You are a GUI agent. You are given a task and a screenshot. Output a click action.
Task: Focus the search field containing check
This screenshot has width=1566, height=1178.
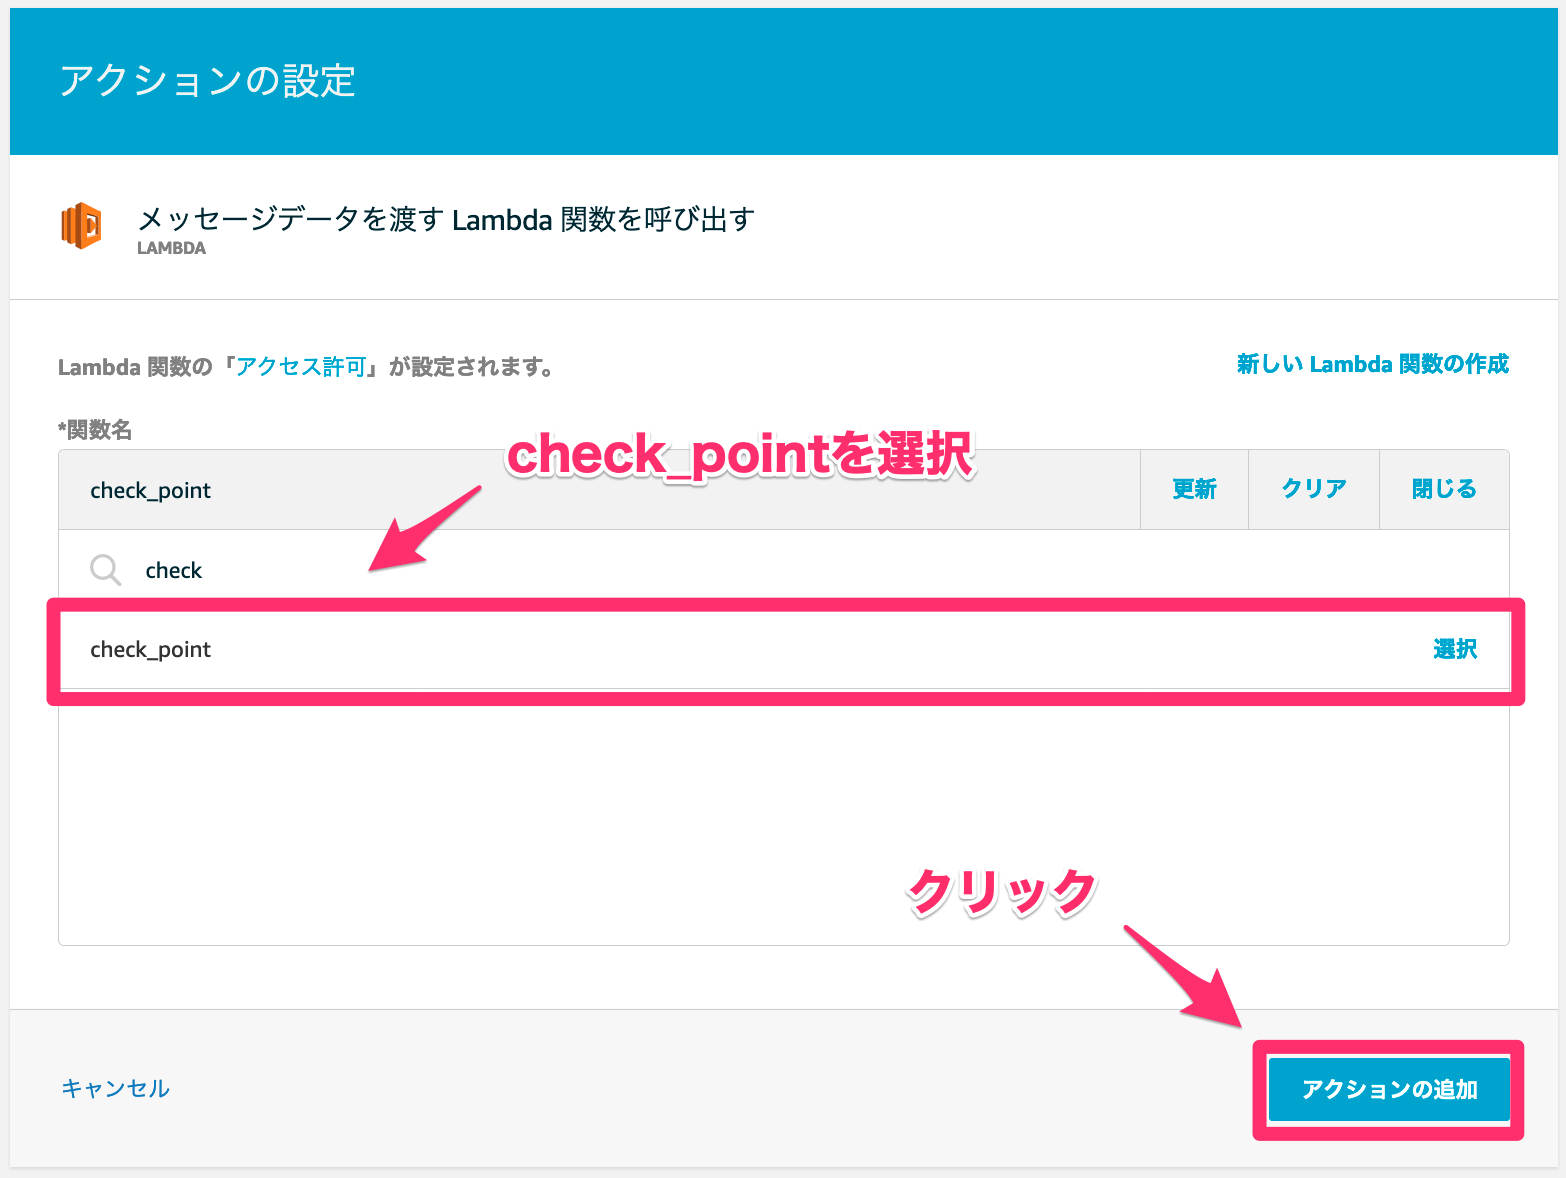coord(784,570)
